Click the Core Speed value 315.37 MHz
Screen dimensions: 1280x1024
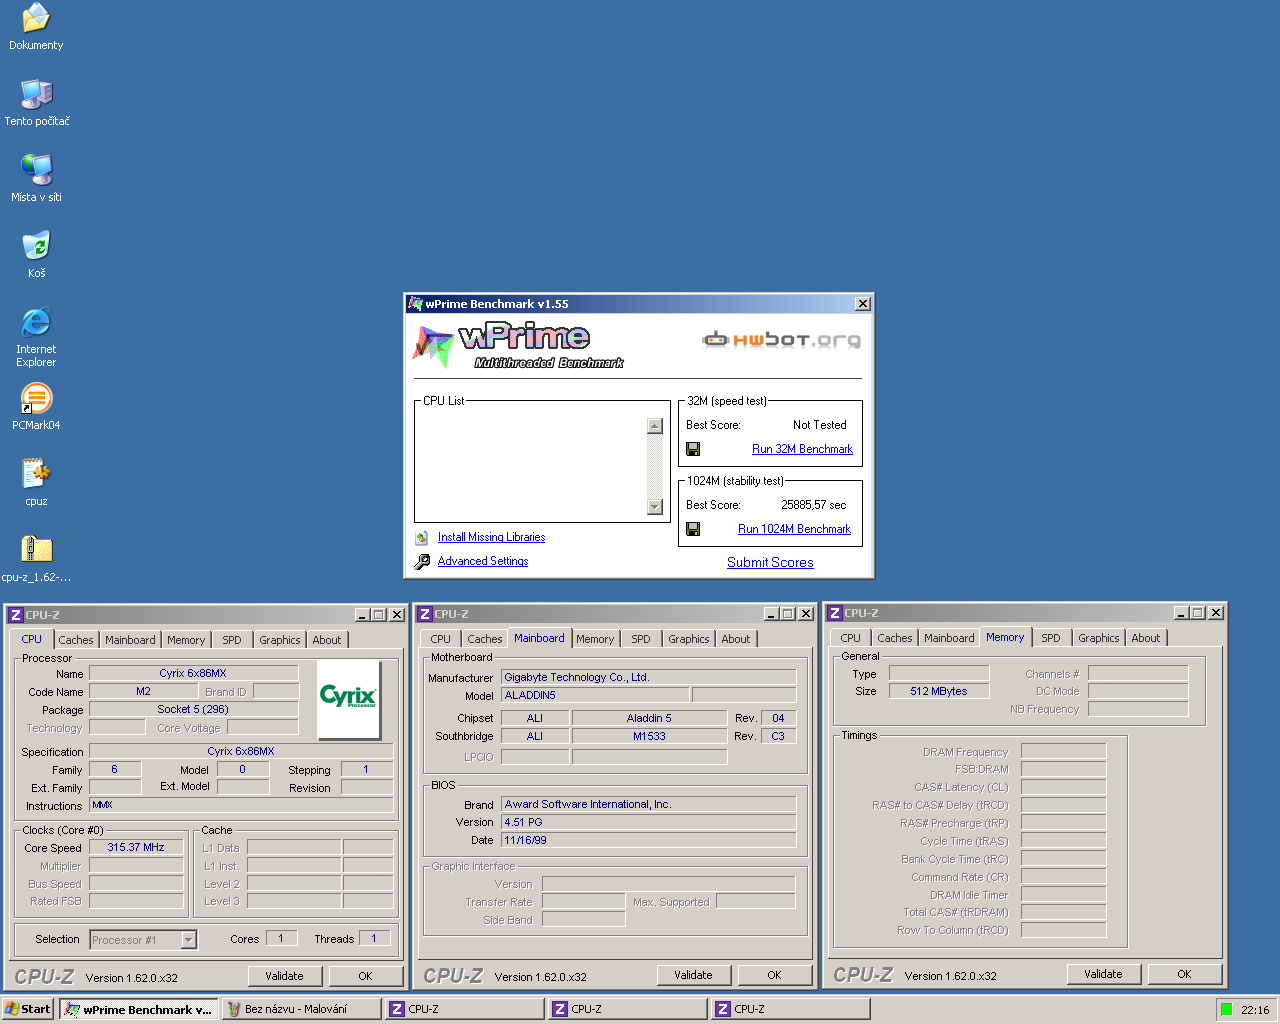coord(136,848)
